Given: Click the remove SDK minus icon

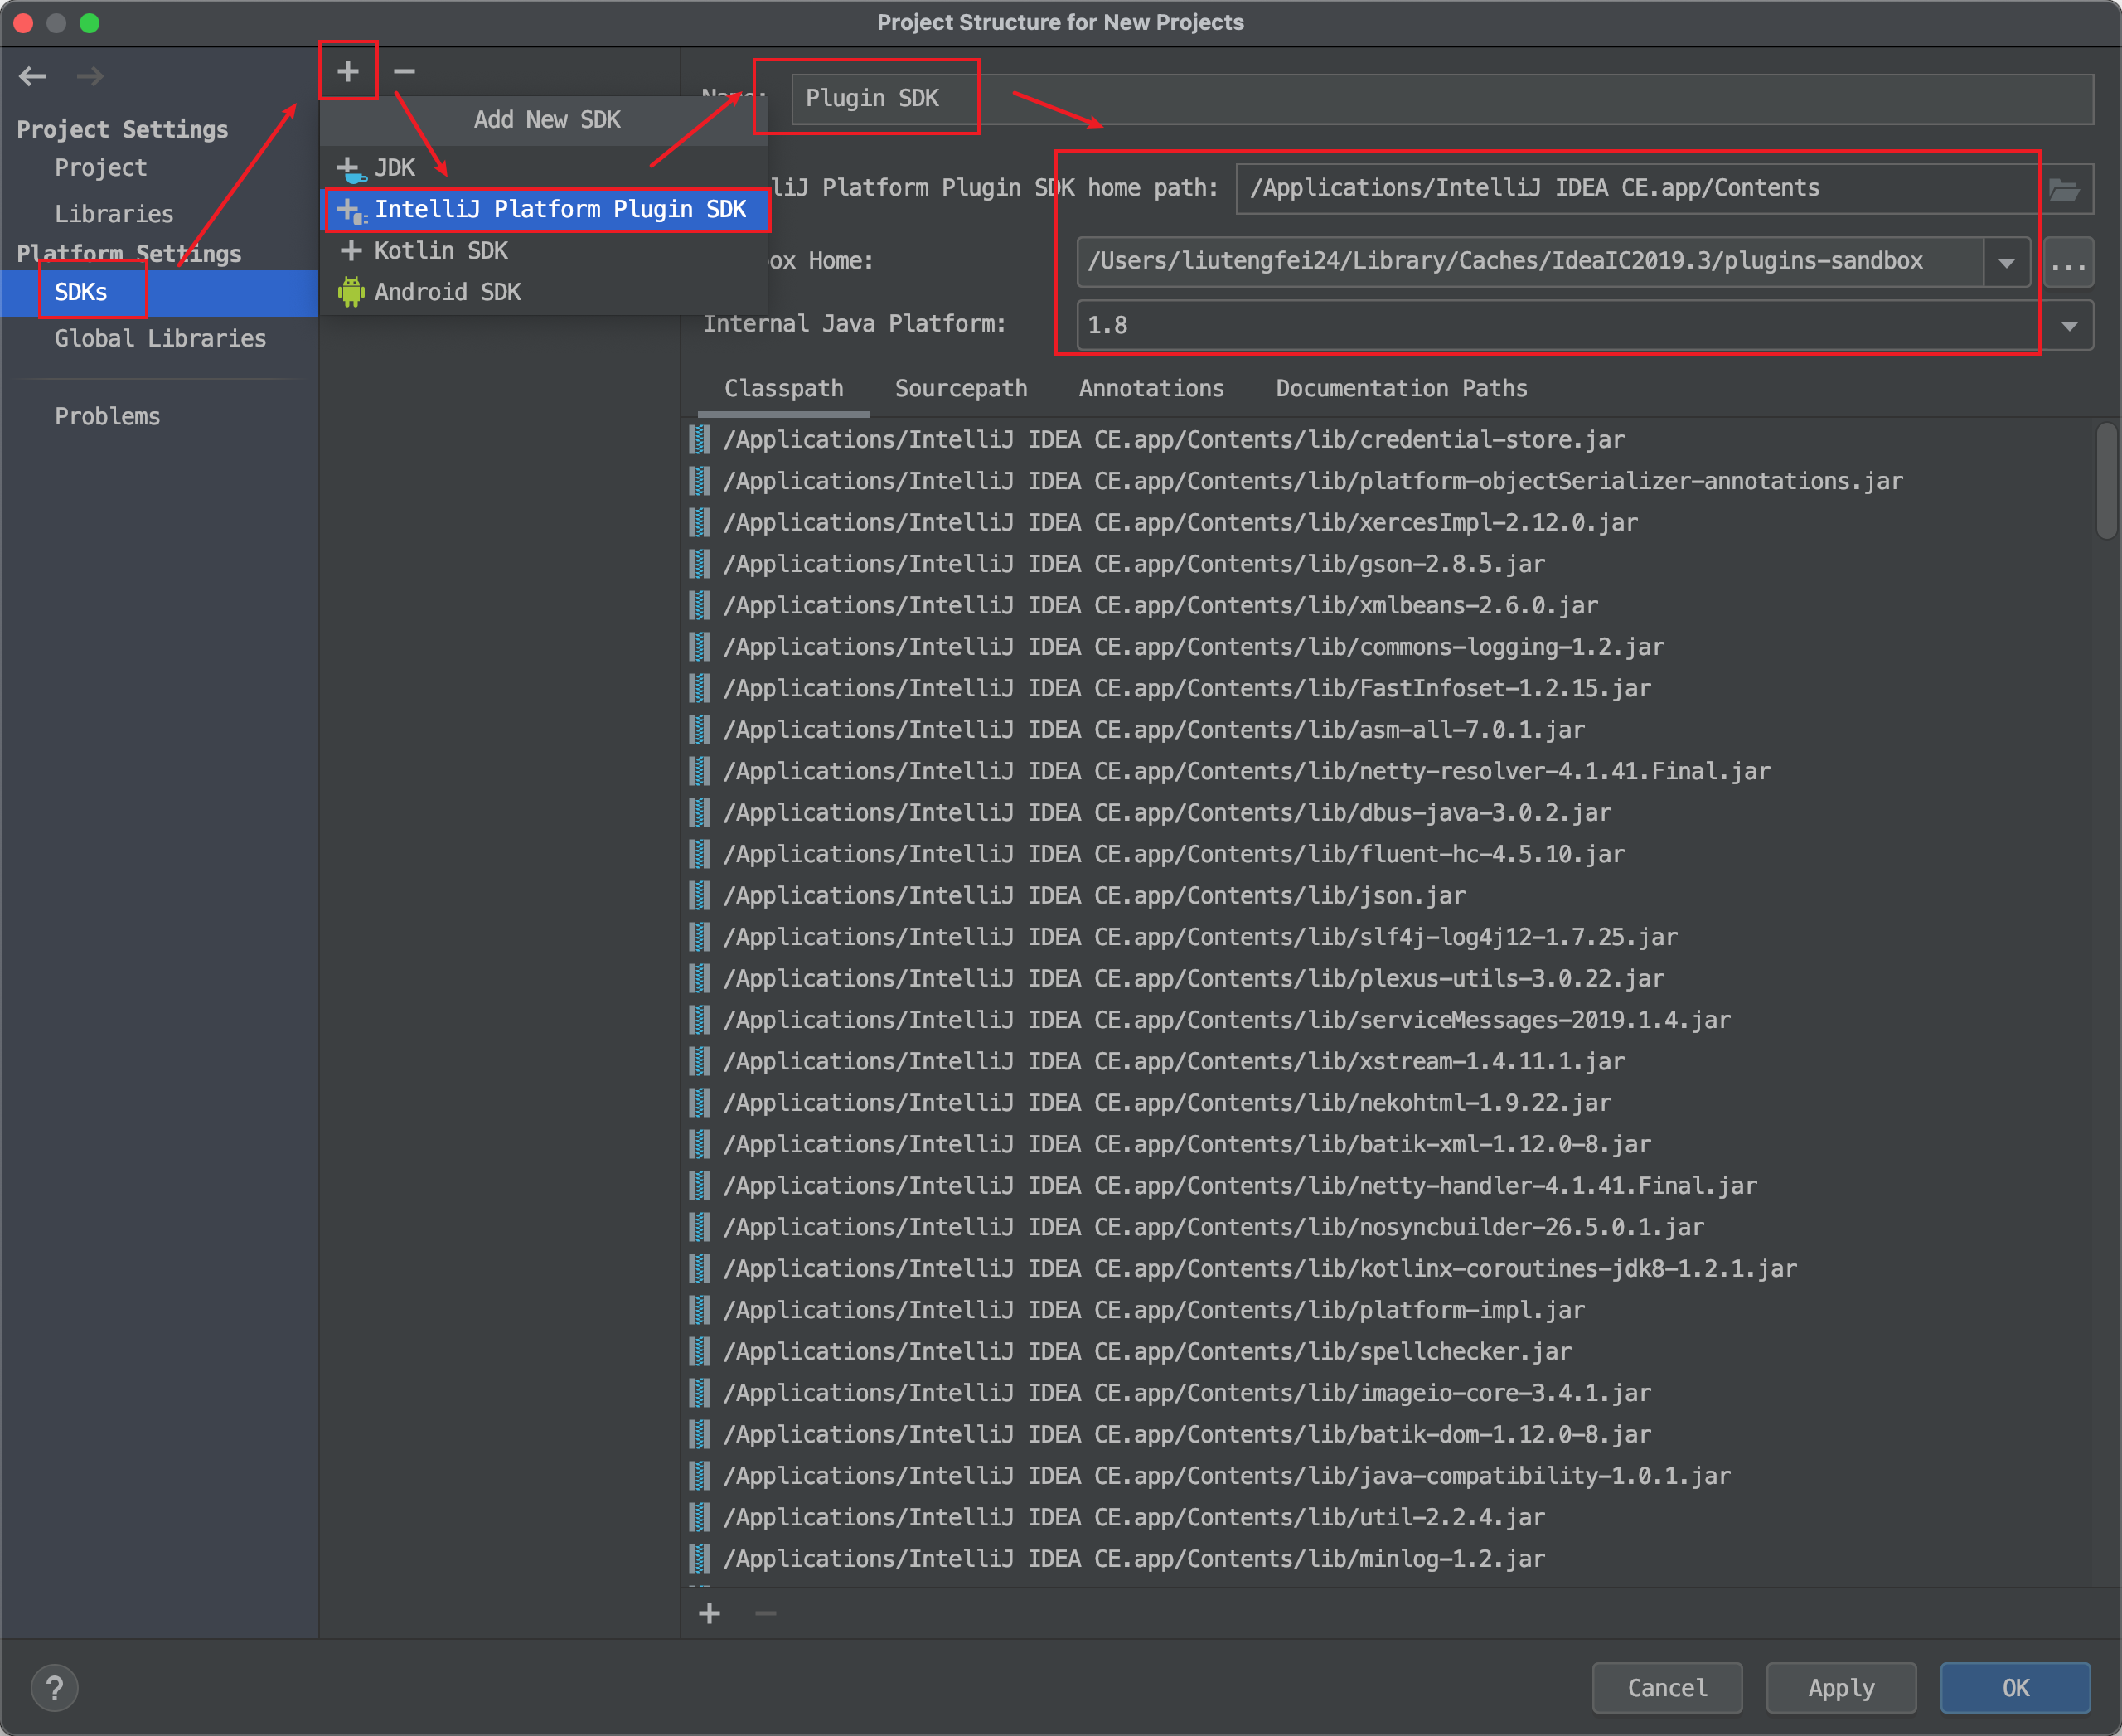Looking at the screenshot, I should (x=404, y=71).
